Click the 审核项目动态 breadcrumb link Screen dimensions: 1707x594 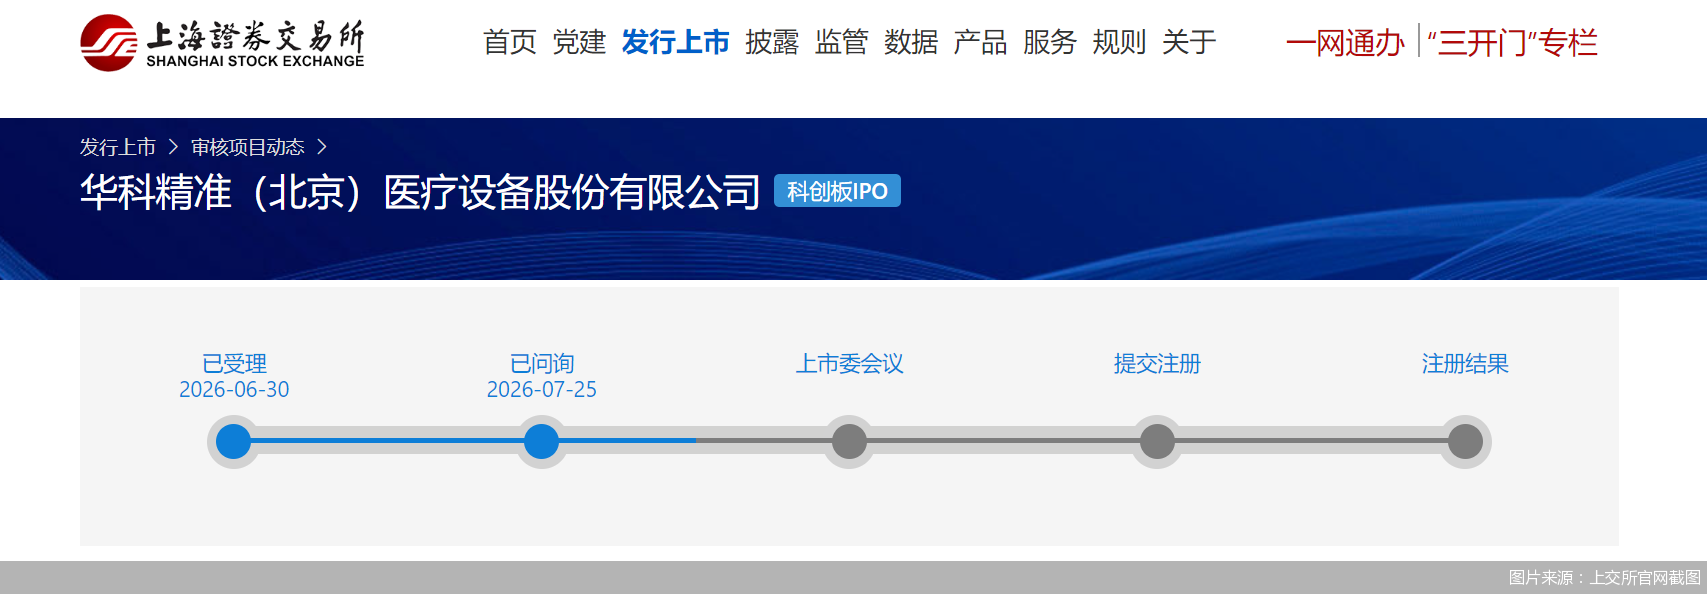(x=248, y=147)
